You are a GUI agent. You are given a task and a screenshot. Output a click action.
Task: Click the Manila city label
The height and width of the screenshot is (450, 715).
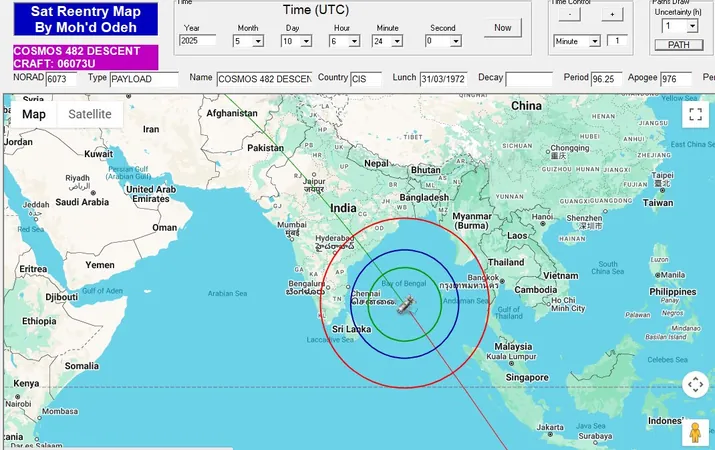point(673,275)
